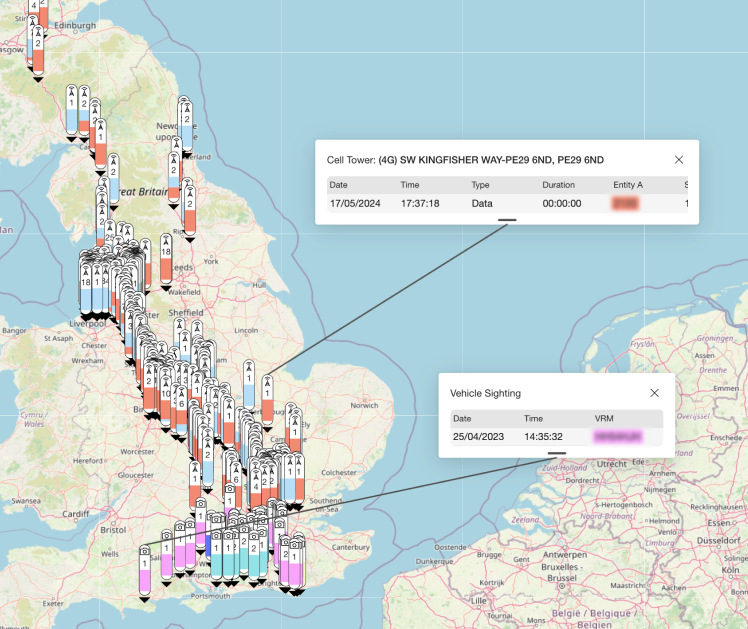
Task: Select the 17/05/2024 date cell in Cell Tower row
Action: click(349, 203)
